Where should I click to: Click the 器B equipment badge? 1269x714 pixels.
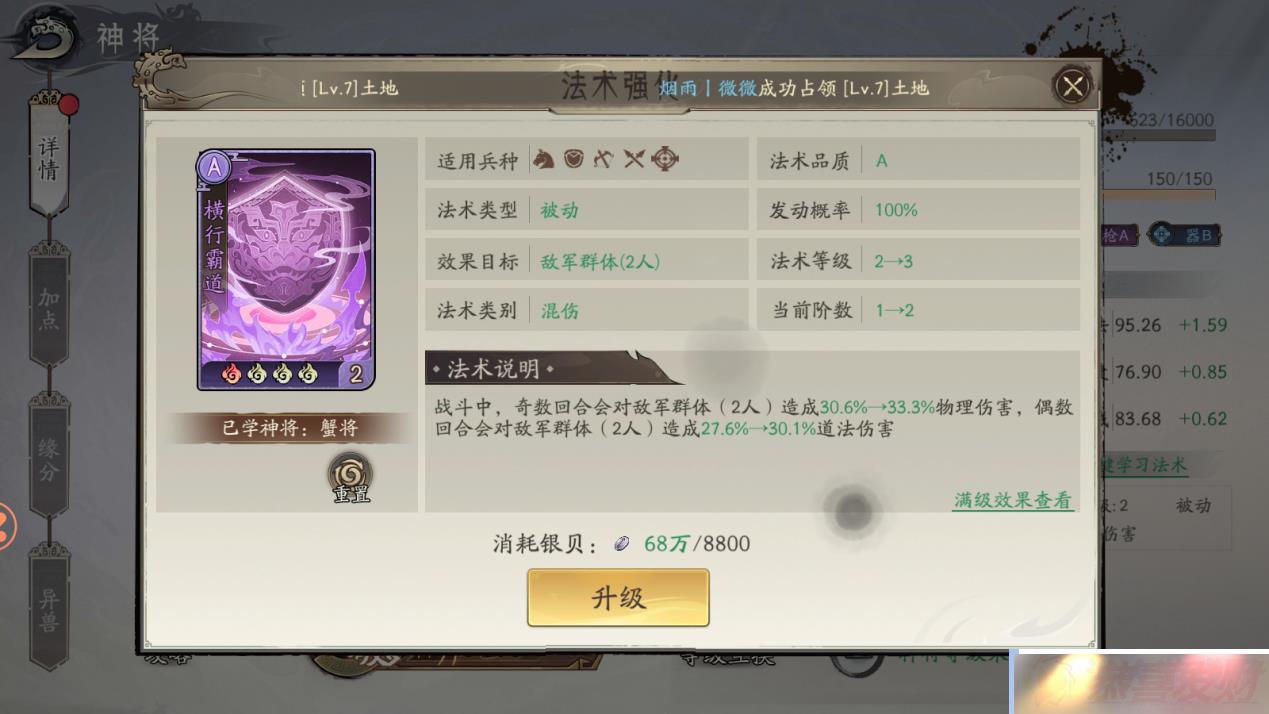click(x=1184, y=236)
